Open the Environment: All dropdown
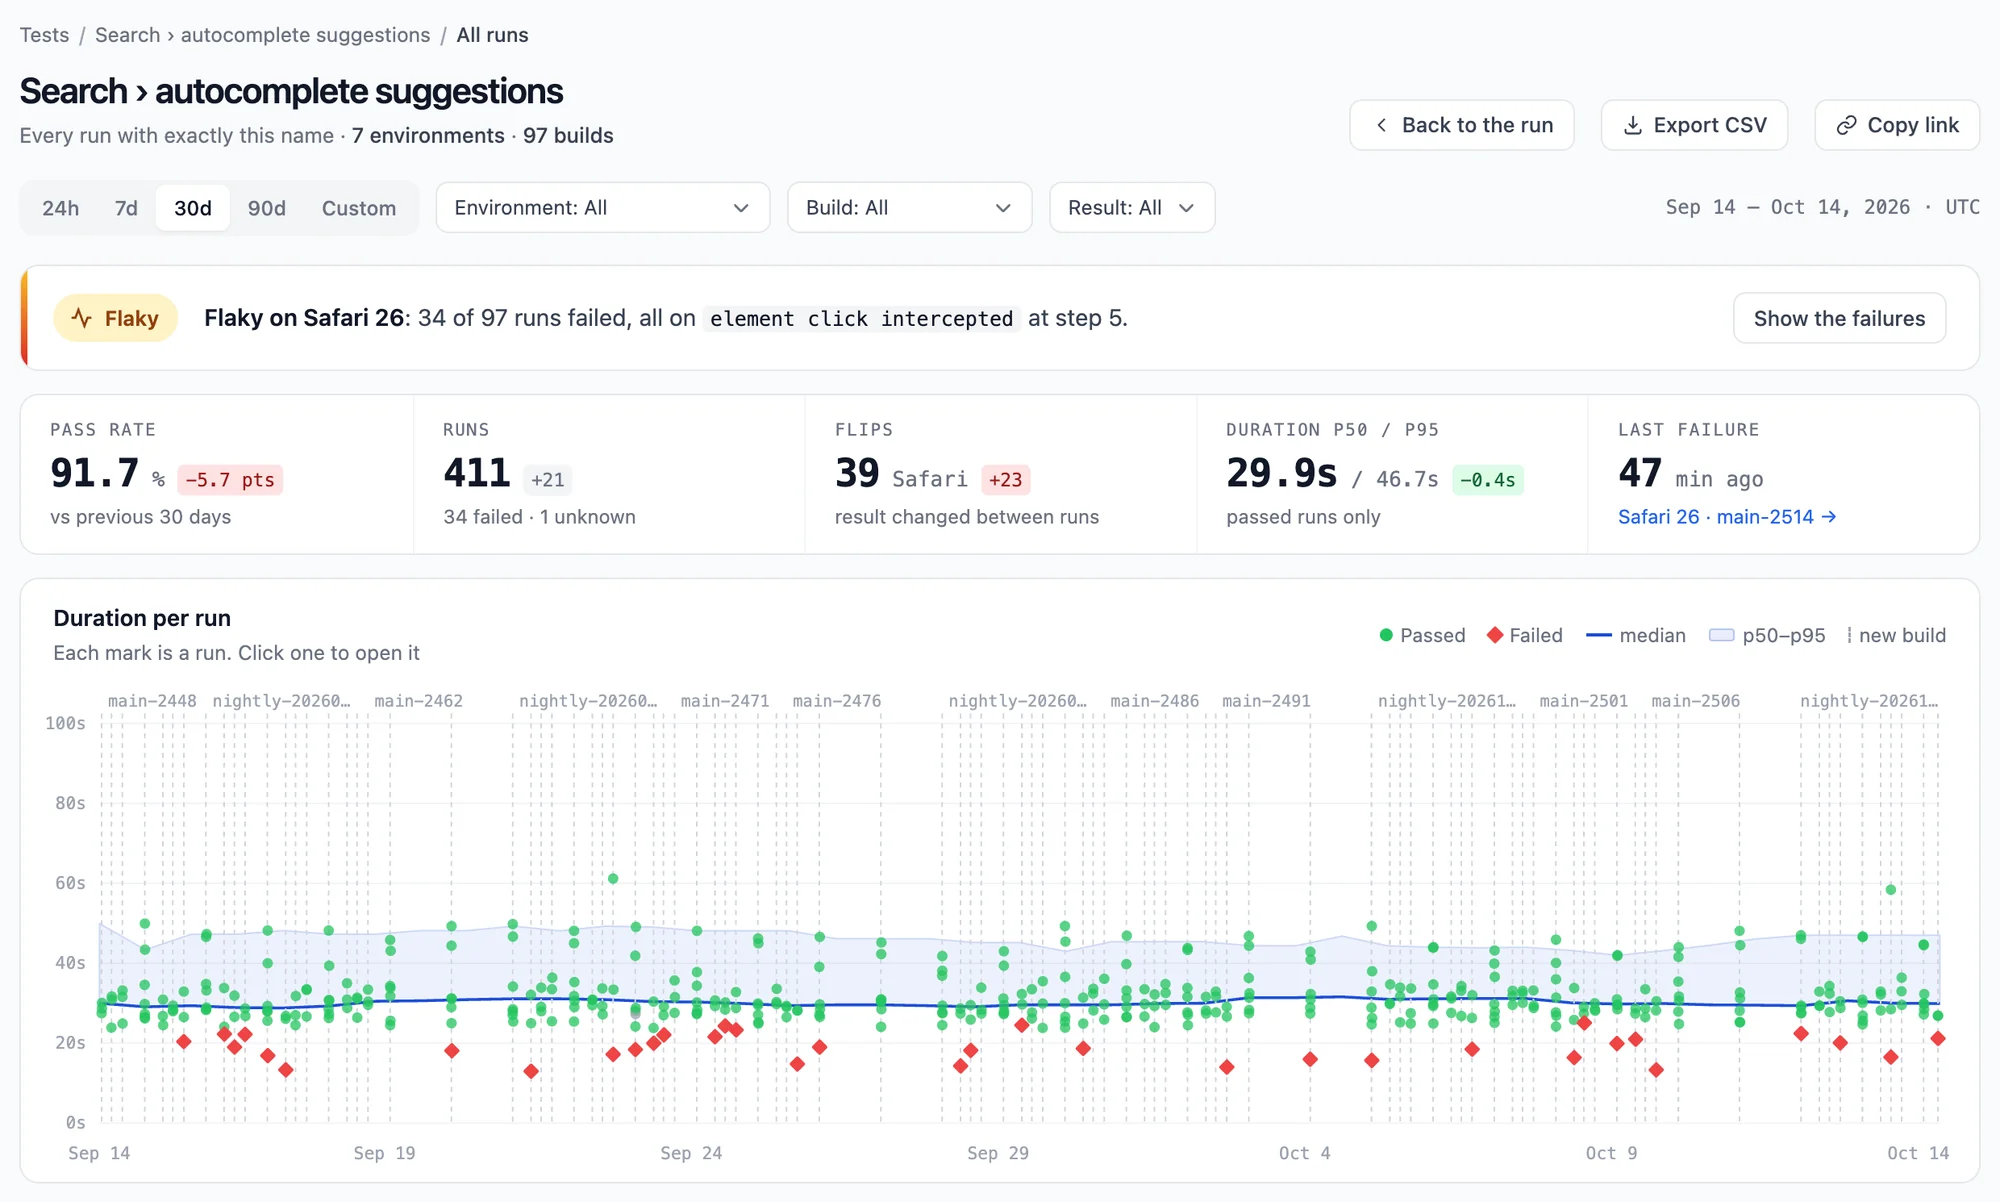Screen dimensions: 2000x1202 tap(603, 208)
